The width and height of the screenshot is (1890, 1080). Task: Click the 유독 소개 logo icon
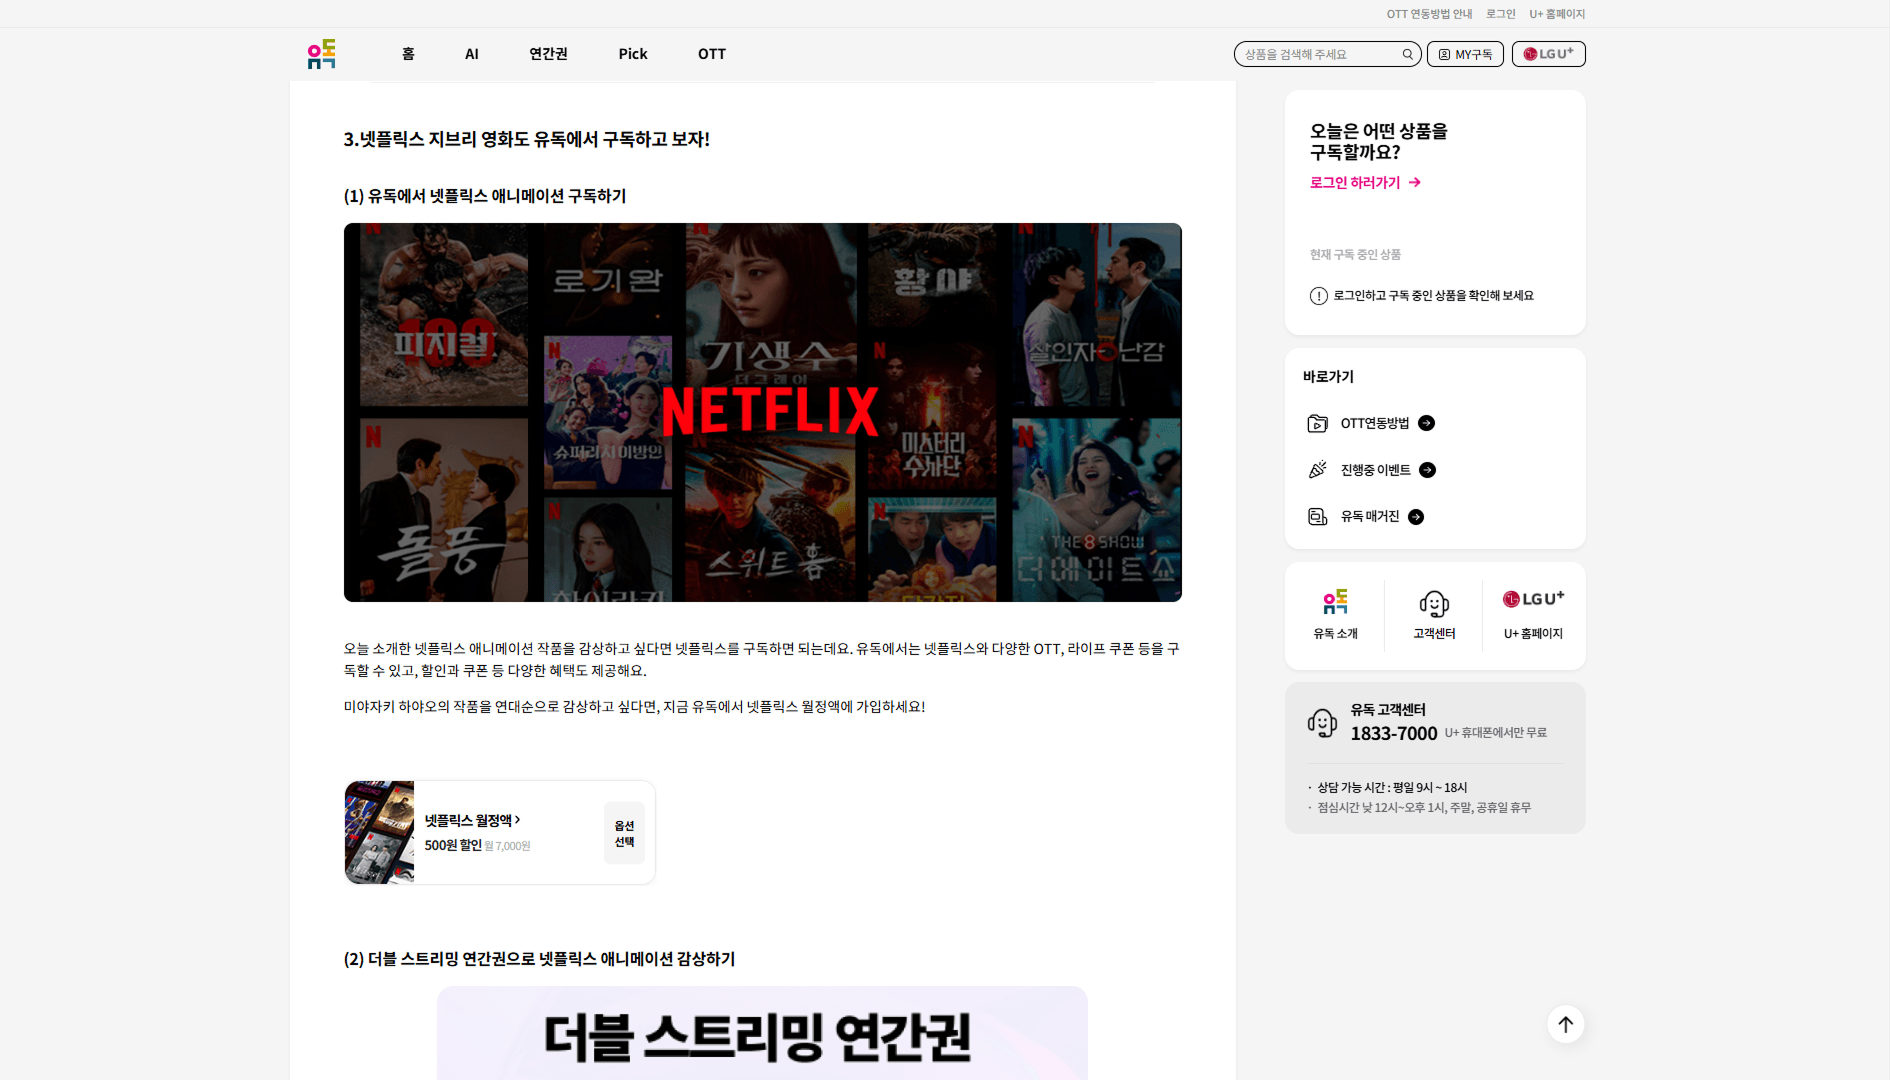tap(1336, 602)
